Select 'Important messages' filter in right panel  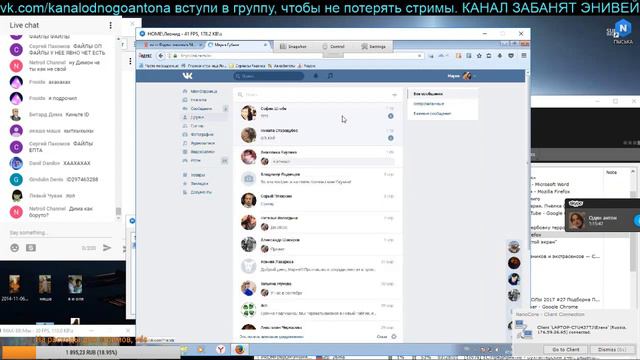tap(443, 113)
